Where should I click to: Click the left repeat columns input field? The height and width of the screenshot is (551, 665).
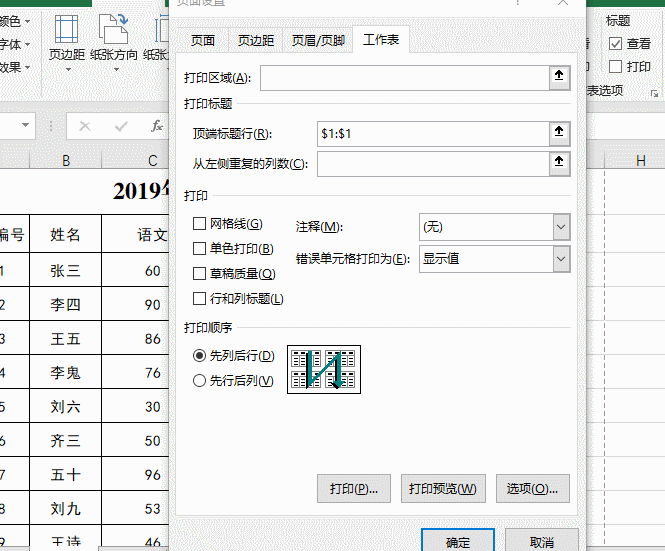(433, 164)
